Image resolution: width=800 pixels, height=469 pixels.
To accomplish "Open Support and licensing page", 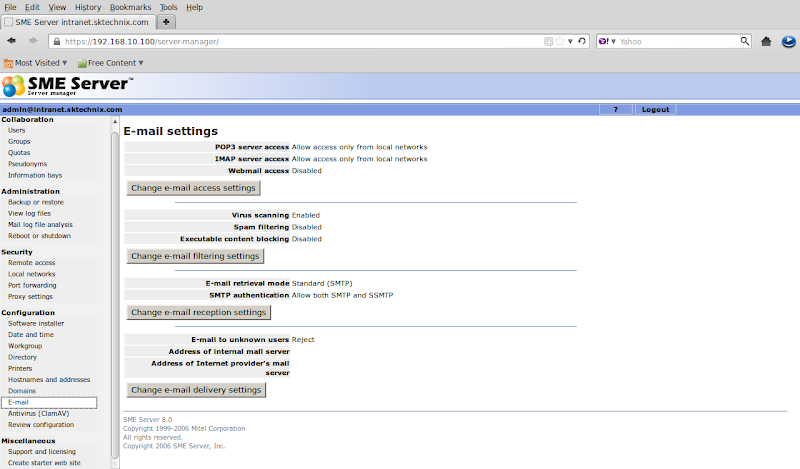I will click(x=42, y=452).
